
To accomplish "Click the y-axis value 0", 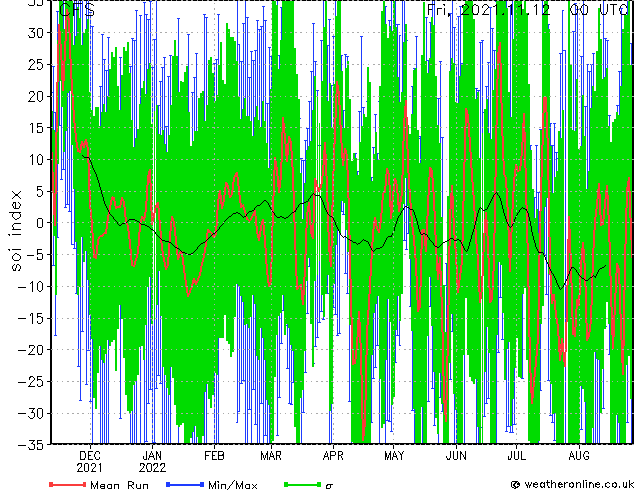I will [40, 223].
